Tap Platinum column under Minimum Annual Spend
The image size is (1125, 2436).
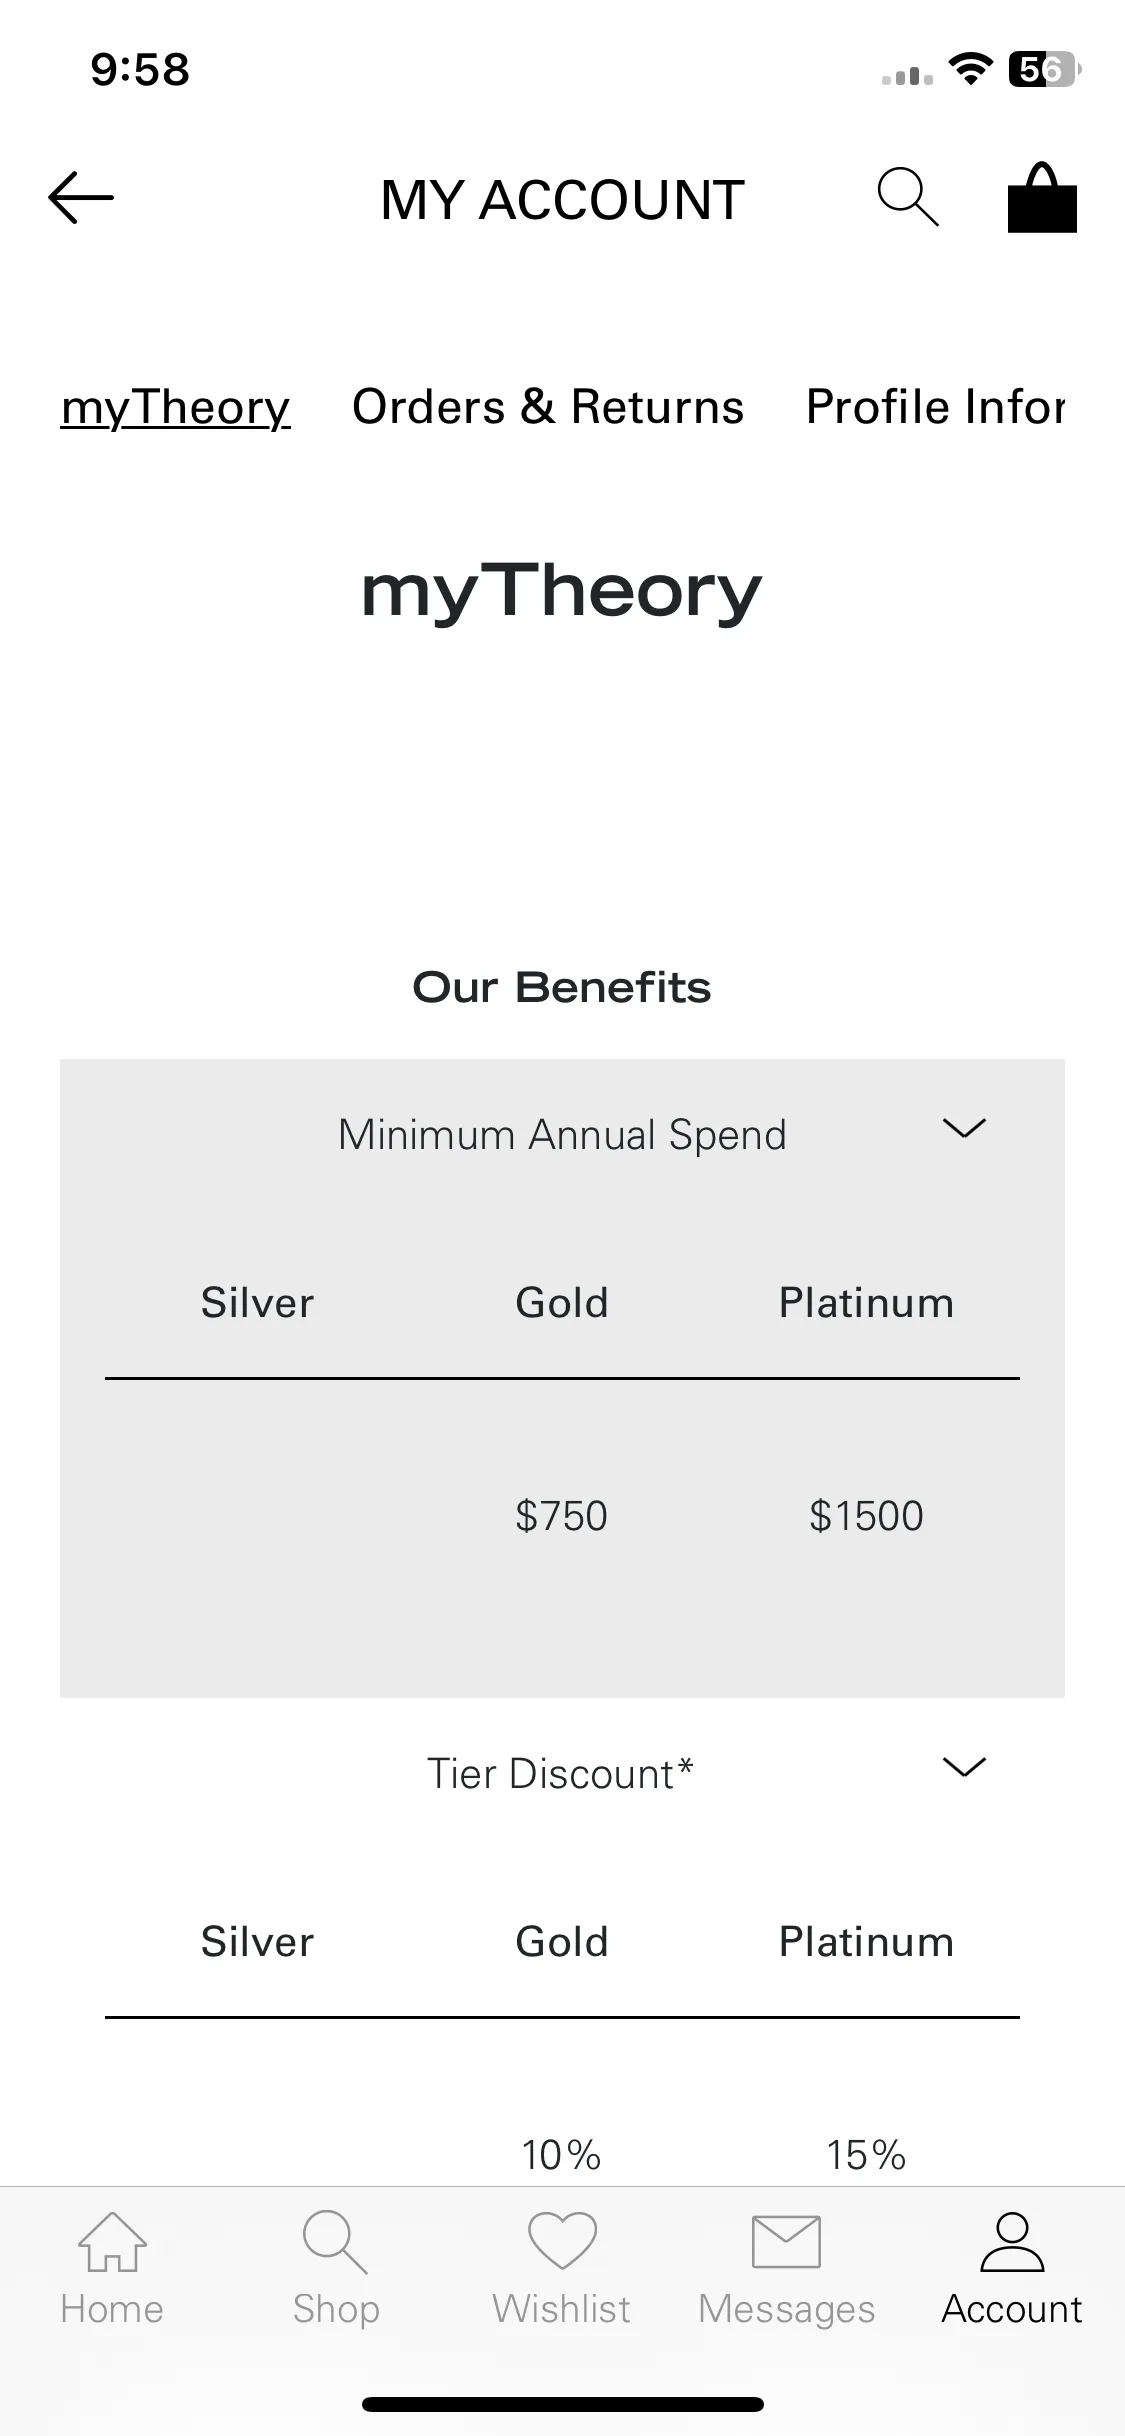pos(866,1303)
